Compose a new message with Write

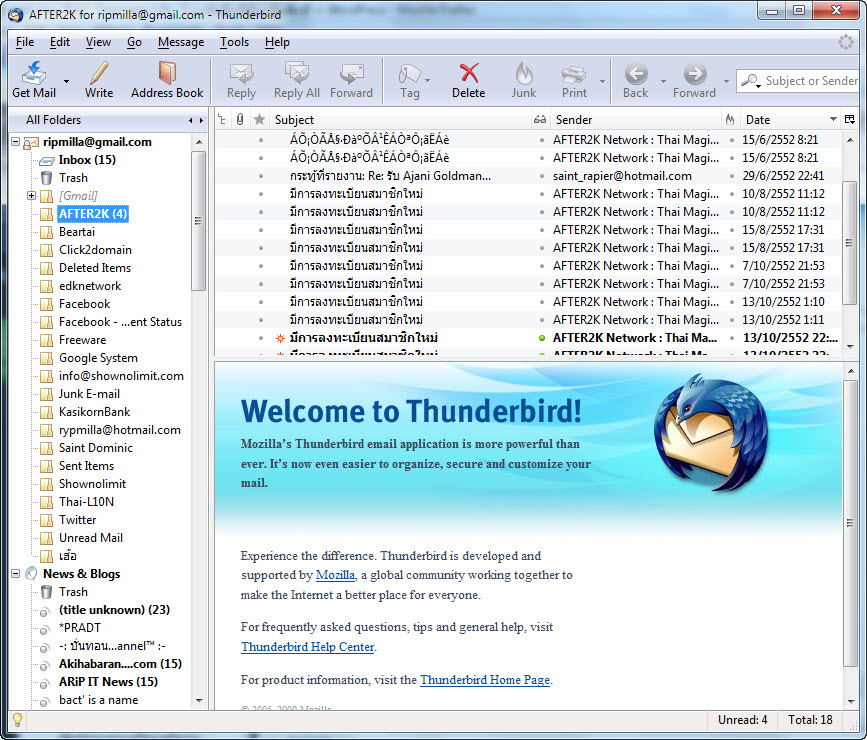99,79
